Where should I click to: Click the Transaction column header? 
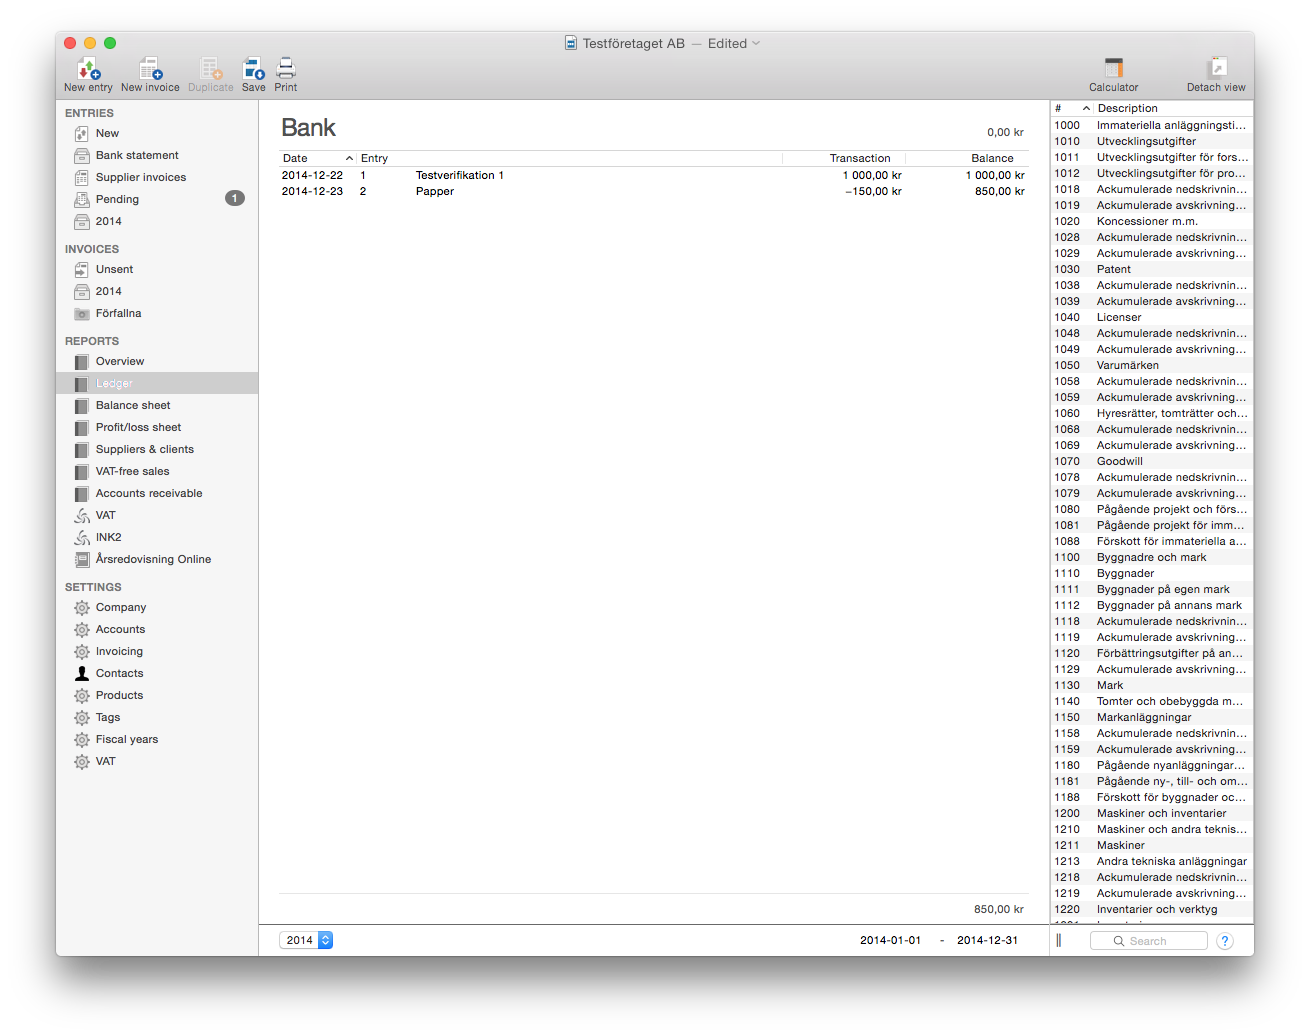(x=844, y=158)
